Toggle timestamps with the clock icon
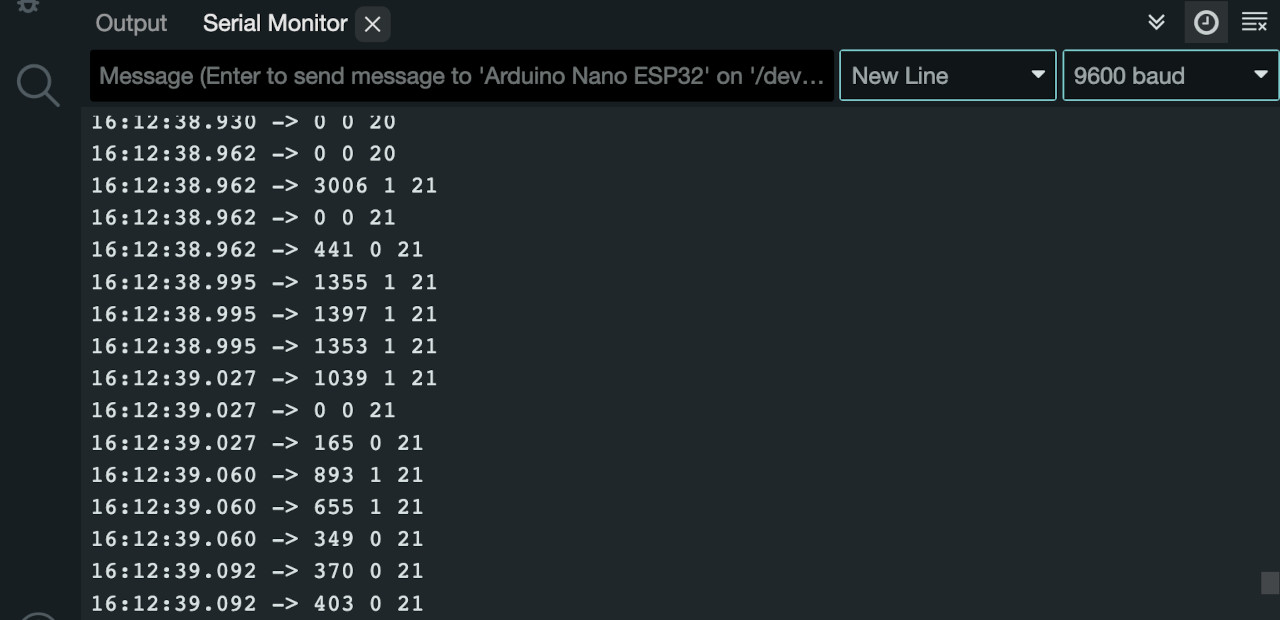 [x=1206, y=23]
